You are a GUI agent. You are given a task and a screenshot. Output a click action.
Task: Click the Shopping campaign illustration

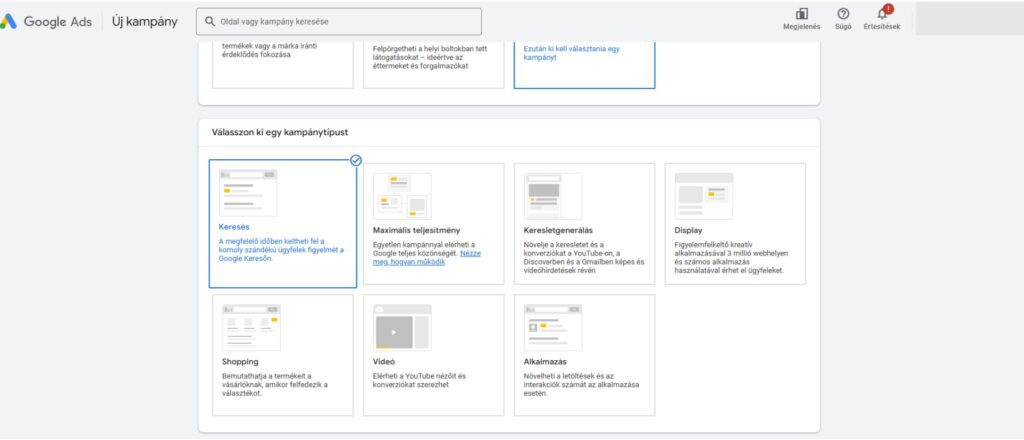point(251,328)
